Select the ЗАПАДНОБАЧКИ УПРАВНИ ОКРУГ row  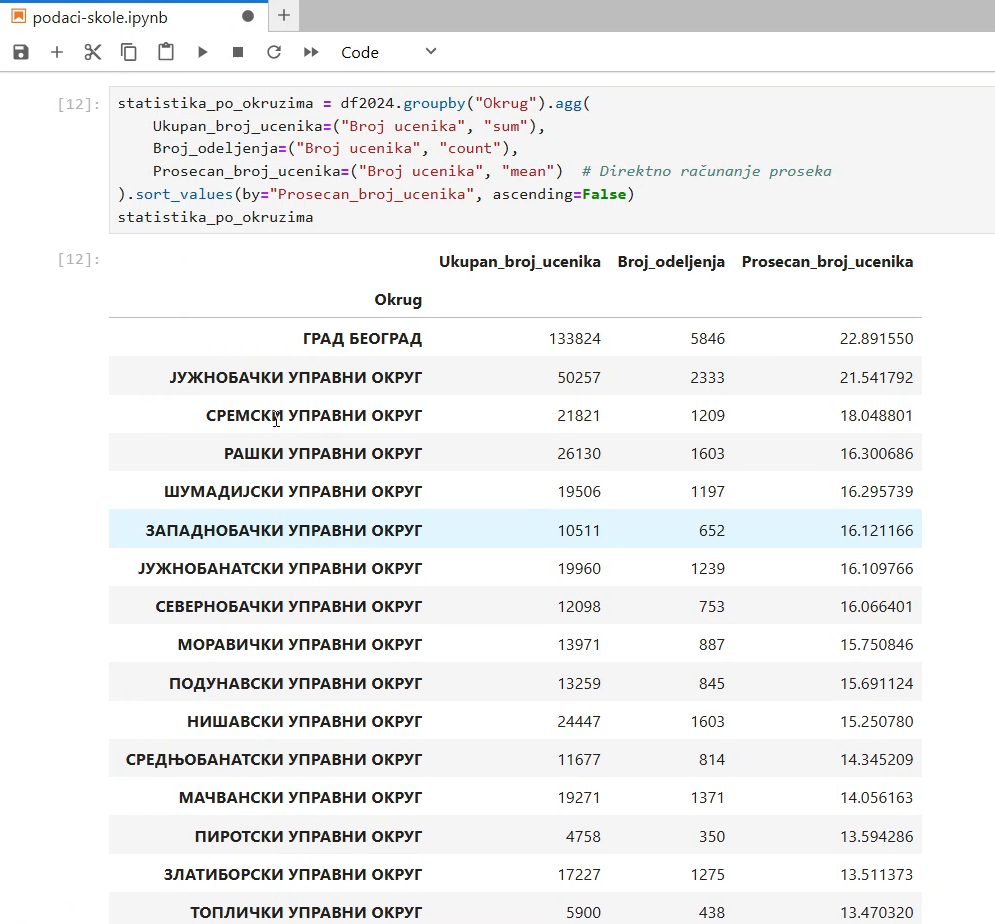[x=515, y=529]
